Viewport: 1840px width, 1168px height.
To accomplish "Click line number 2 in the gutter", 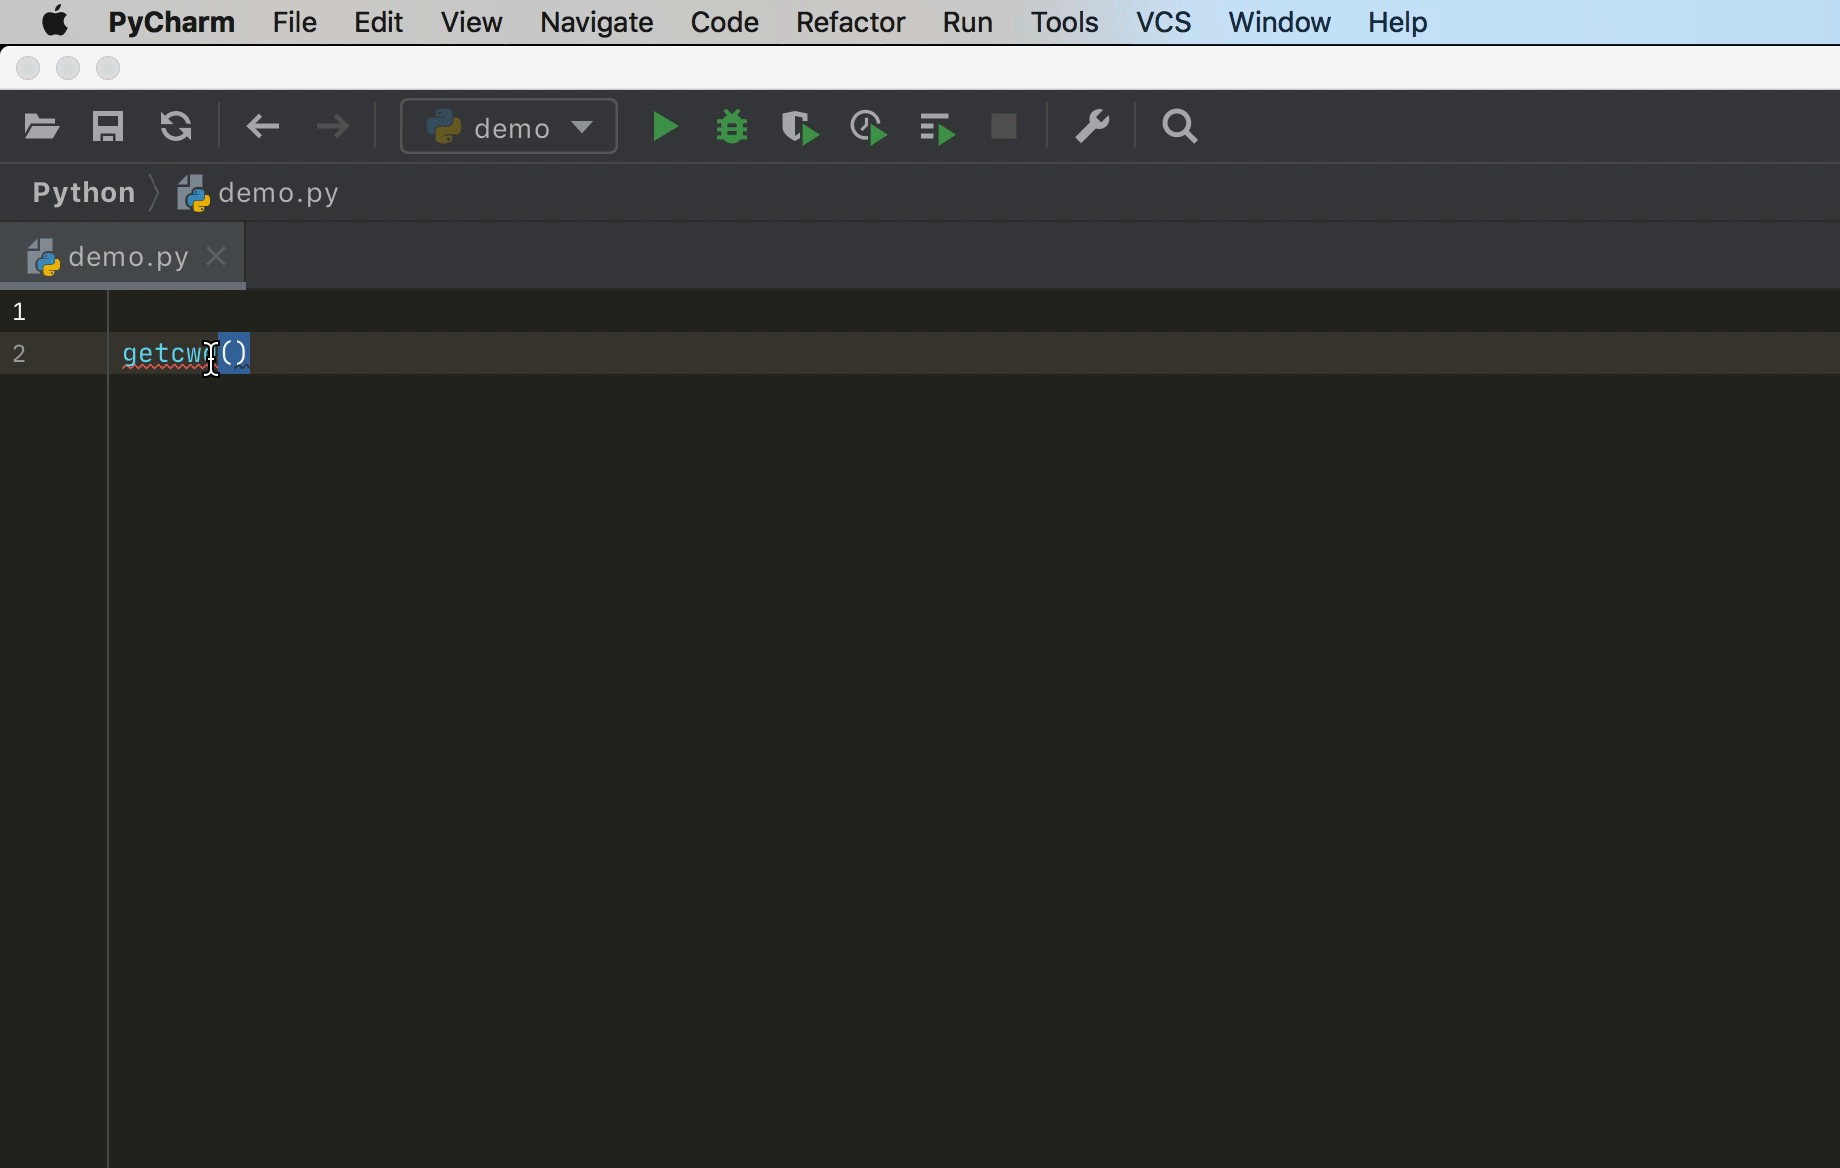I will [19, 354].
